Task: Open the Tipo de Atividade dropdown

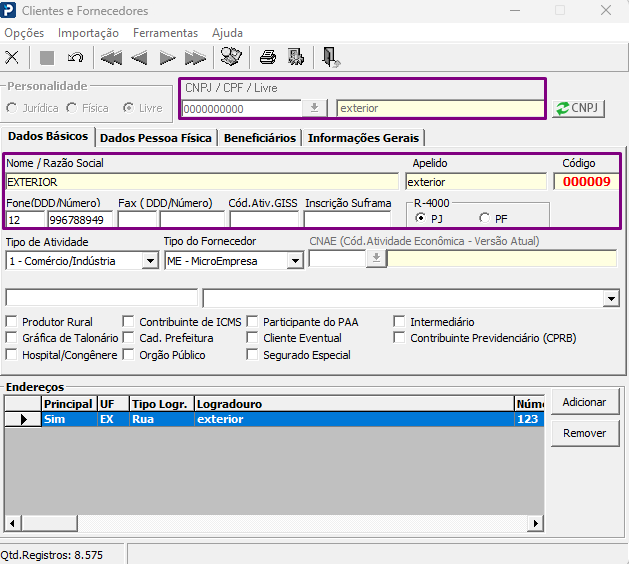Action: (150, 261)
